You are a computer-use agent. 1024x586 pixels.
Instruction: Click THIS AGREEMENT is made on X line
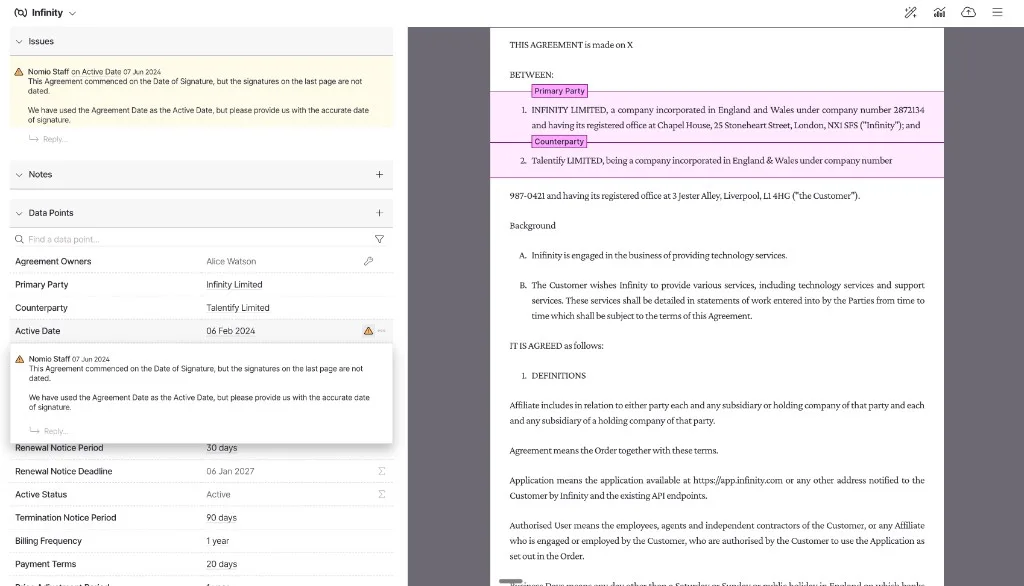(x=571, y=45)
